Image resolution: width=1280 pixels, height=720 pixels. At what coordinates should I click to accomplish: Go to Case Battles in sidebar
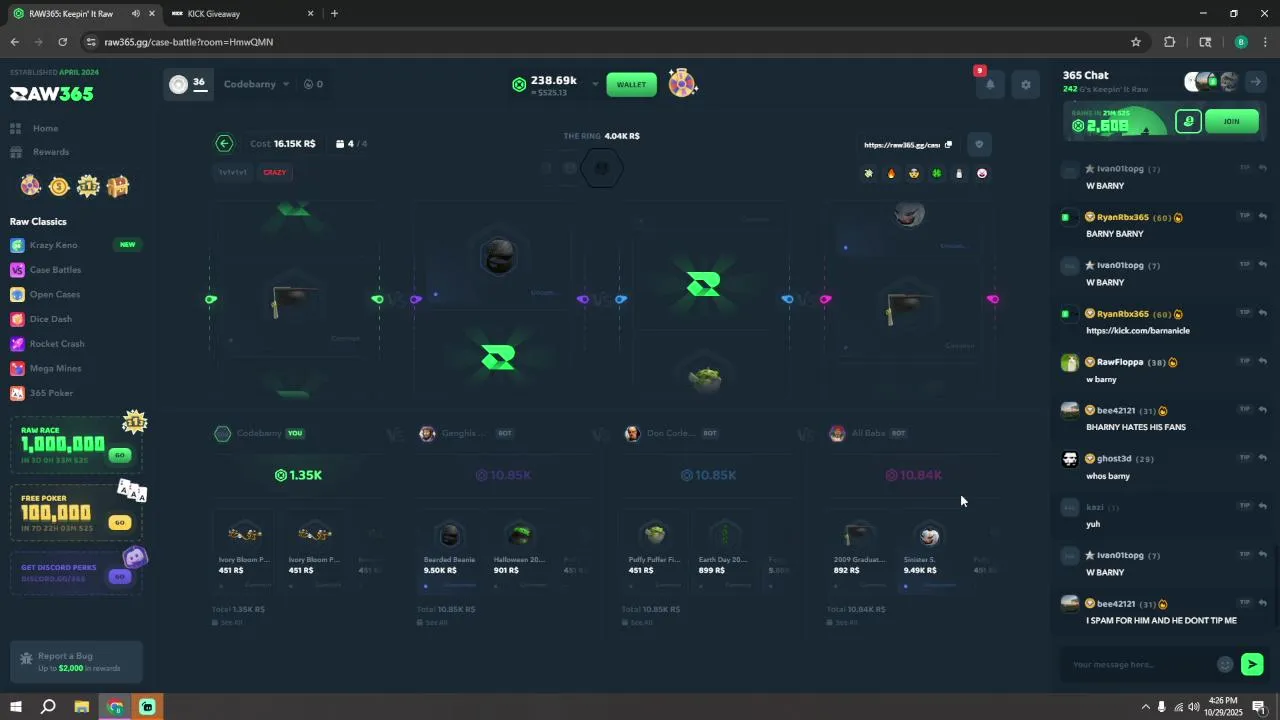coord(55,270)
